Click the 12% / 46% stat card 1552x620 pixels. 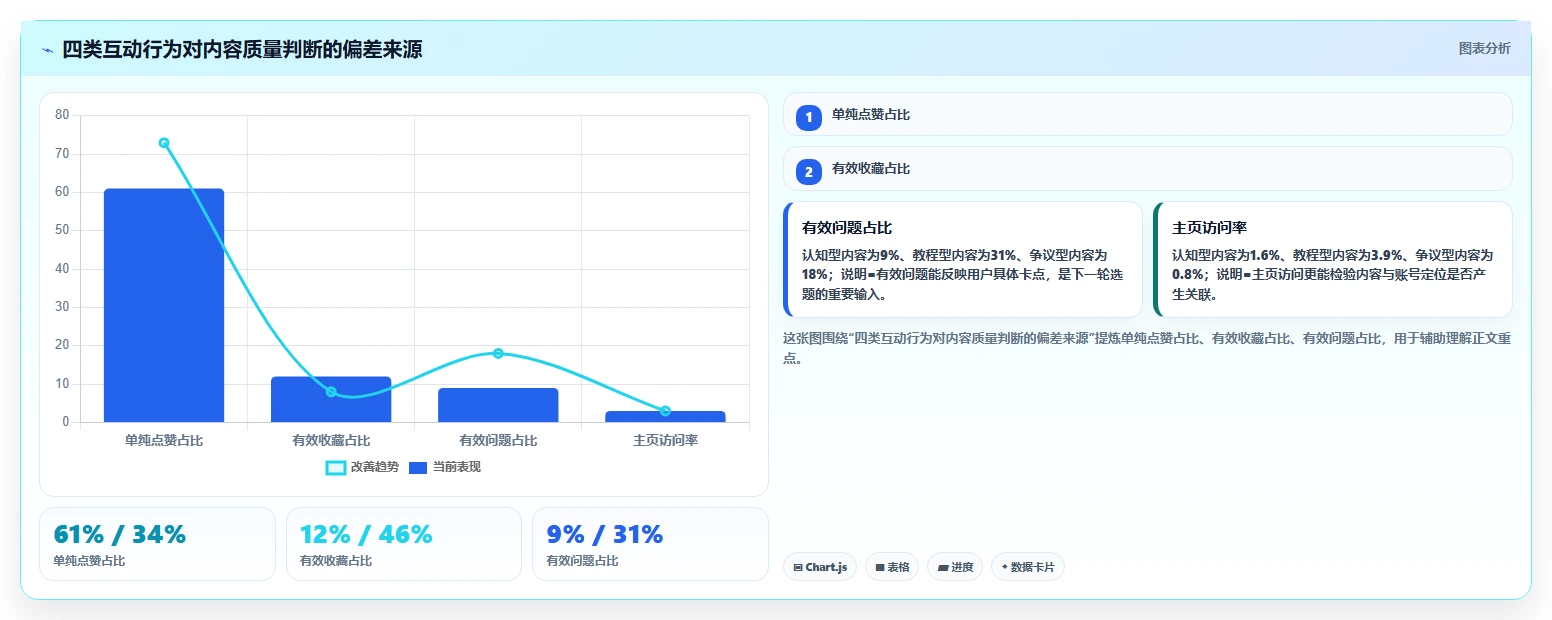click(x=404, y=544)
